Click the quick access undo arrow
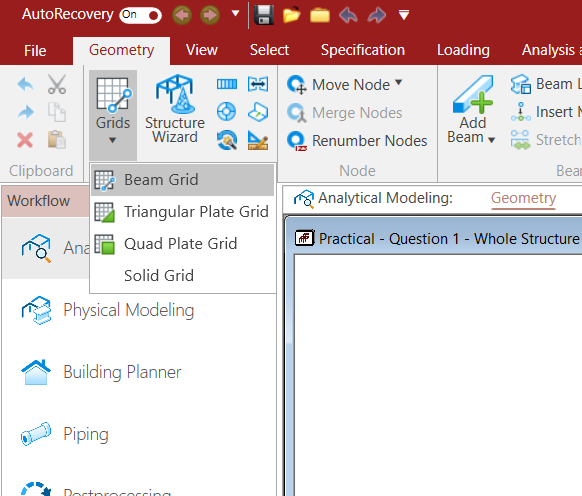Screen dimensions: 582x496 [348, 16]
